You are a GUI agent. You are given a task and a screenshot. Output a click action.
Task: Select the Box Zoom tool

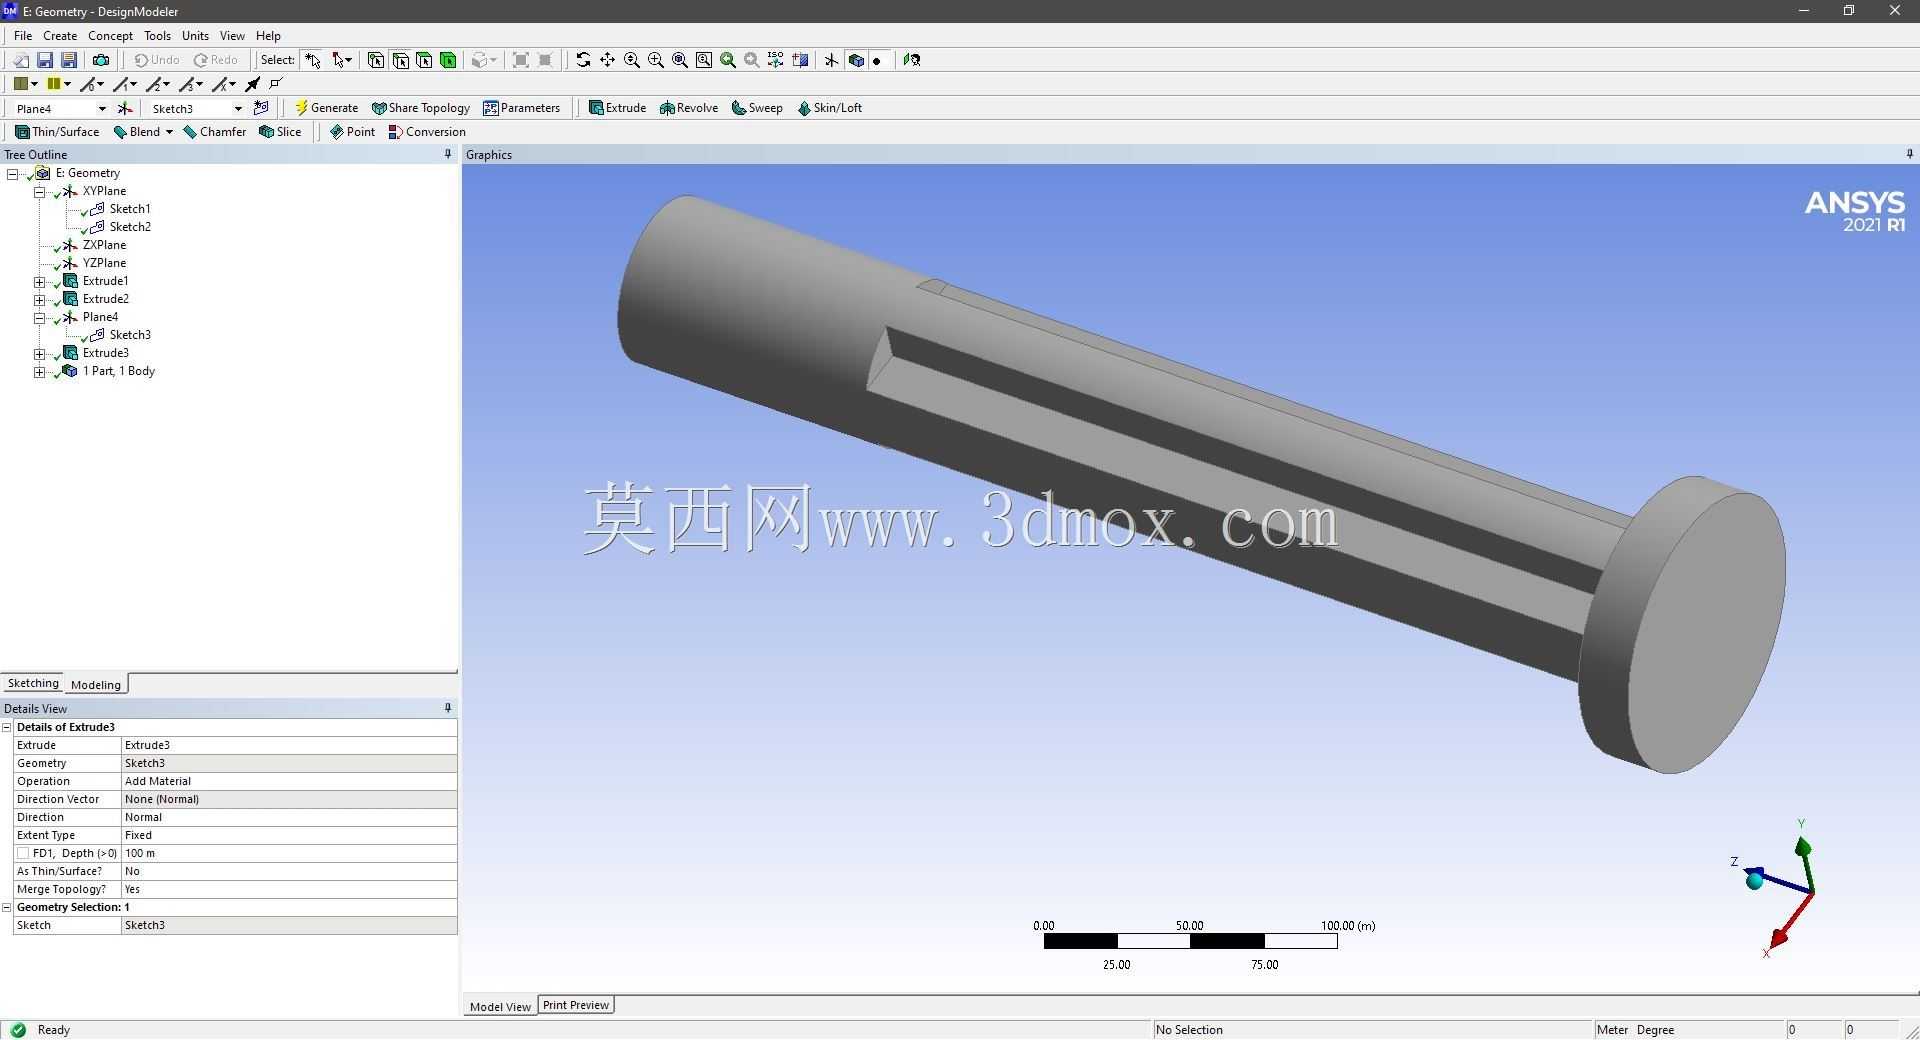pyautogui.click(x=655, y=60)
